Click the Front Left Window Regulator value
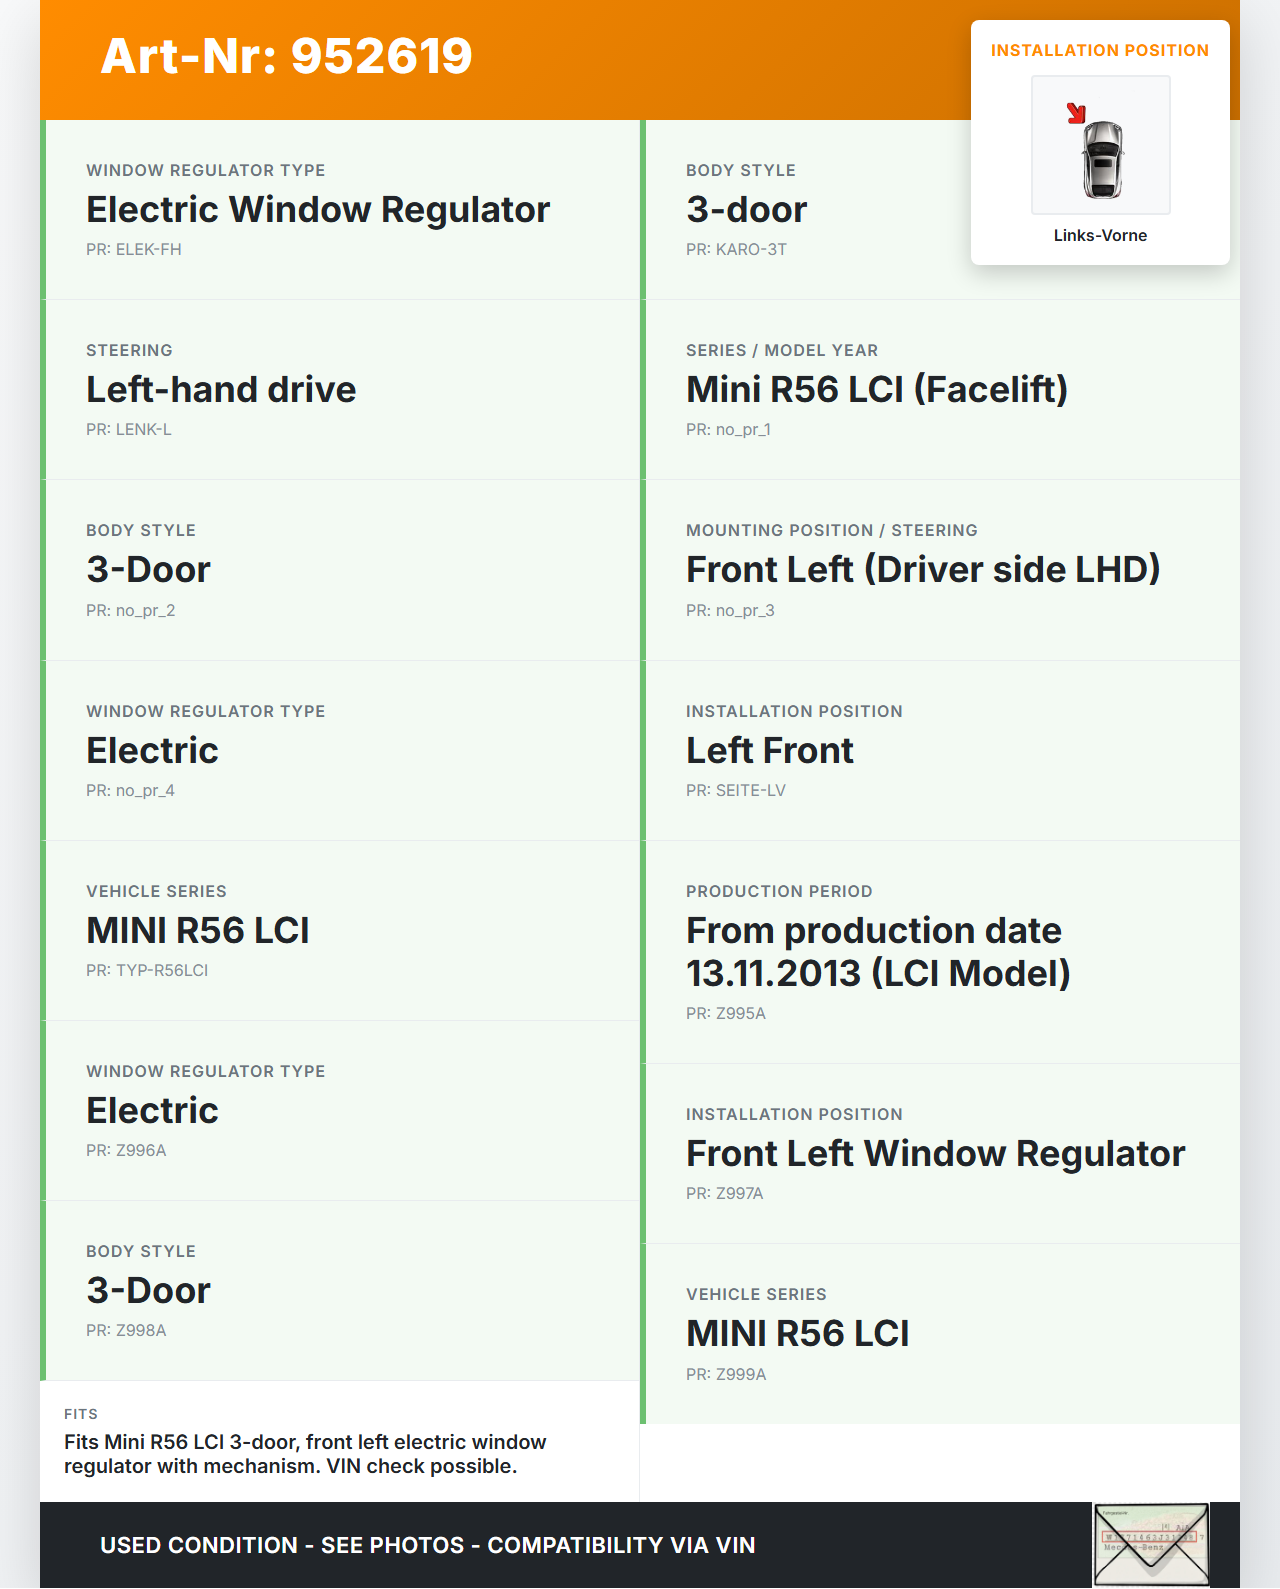 point(935,1154)
